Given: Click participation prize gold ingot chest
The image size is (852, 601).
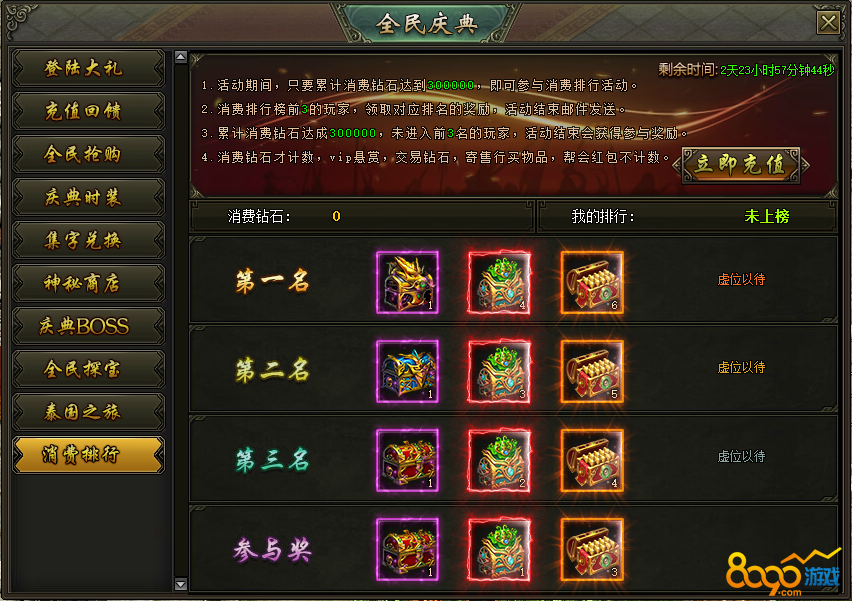Looking at the screenshot, I should 592,549.
